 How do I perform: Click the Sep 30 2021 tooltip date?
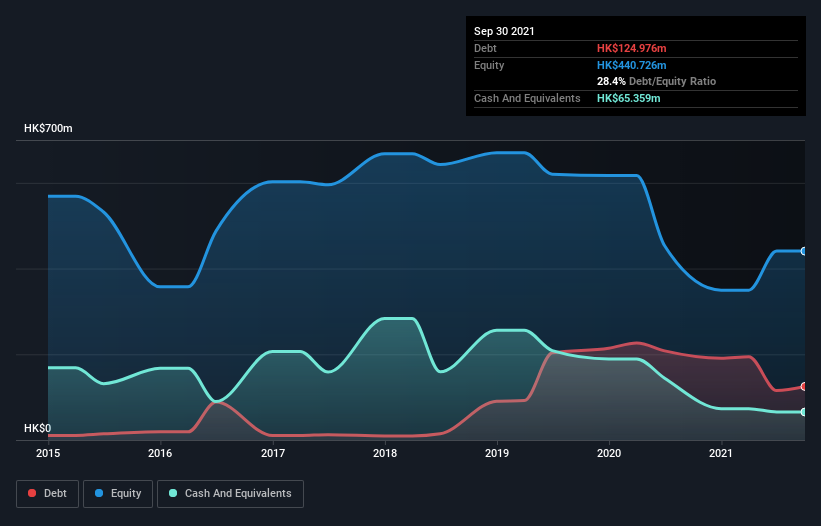504,31
